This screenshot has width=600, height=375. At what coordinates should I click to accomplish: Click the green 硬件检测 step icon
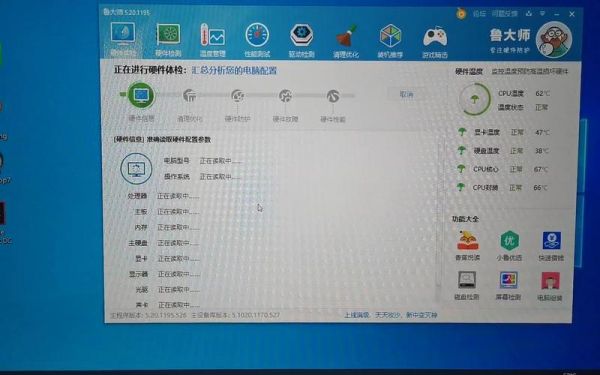[x=141, y=95]
